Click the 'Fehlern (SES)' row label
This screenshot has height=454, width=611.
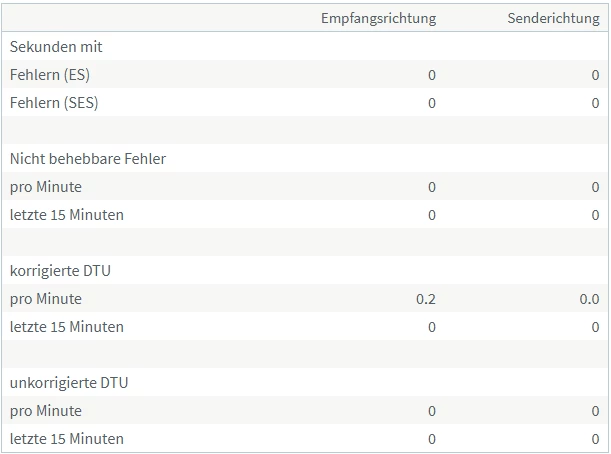(54, 102)
